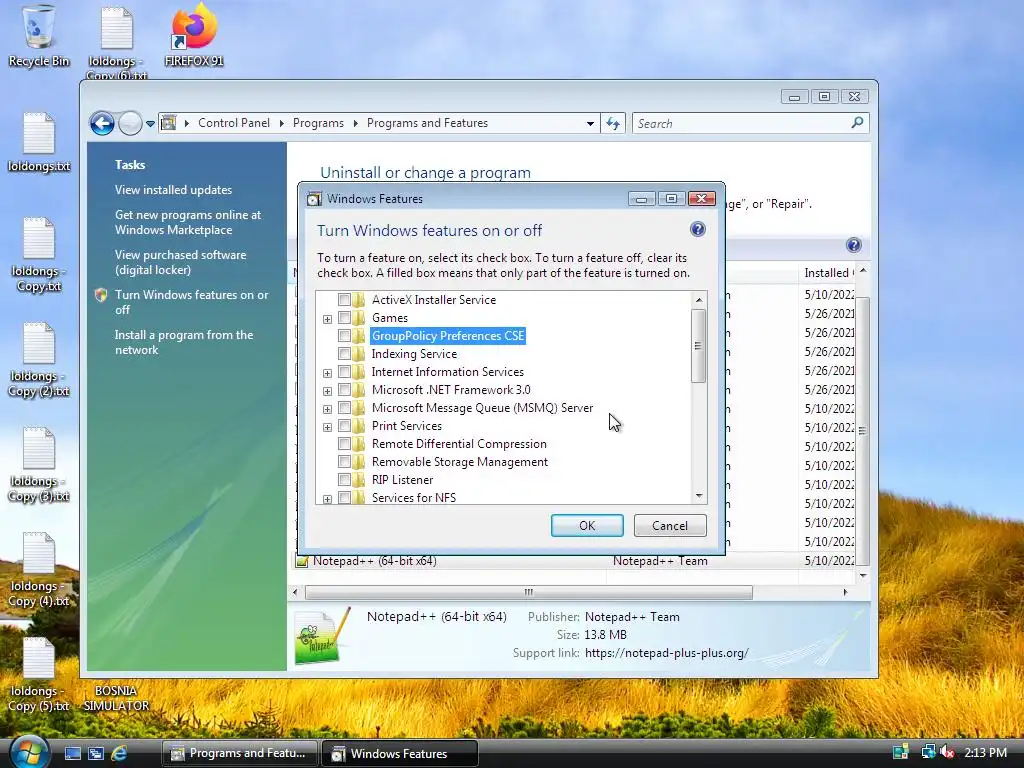
Task: Select loldongs - Copy (2).txt desktop file
Action: tap(39, 360)
